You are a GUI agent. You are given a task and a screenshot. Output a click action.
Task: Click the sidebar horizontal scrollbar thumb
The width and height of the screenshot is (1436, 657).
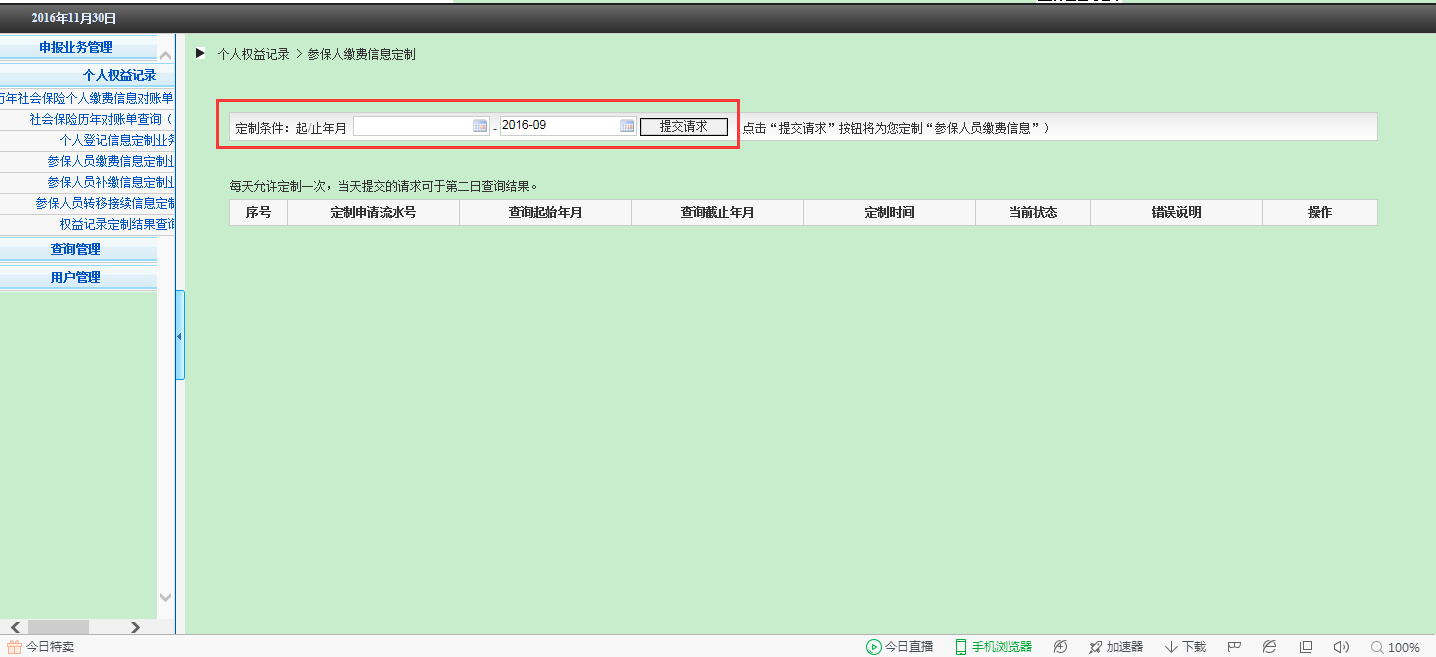(57, 627)
